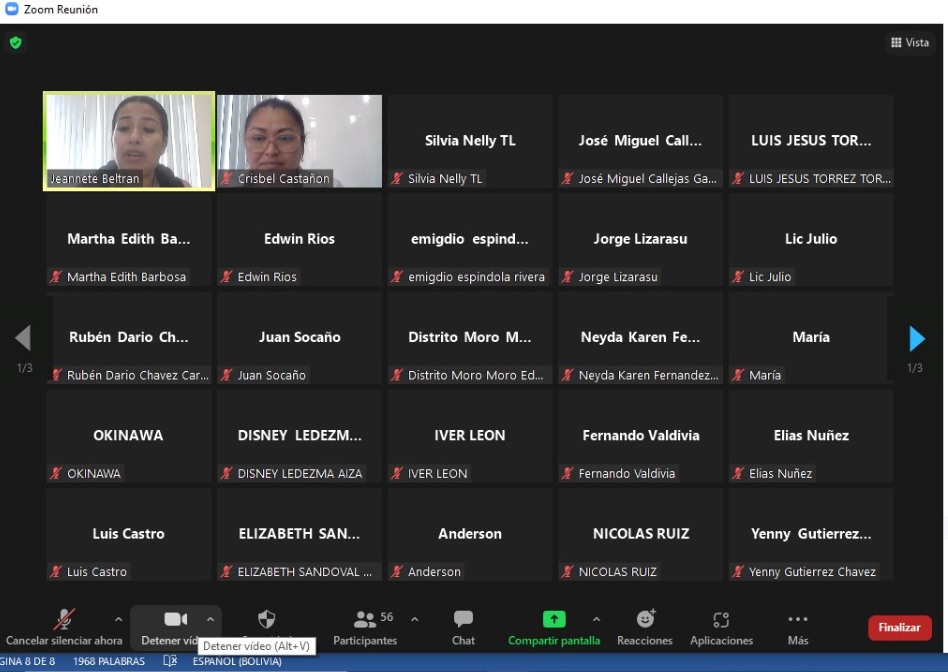Viewport: 948px width, 672px height.
Task: Open the Reacciones emoji menu
Action: coord(645,620)
